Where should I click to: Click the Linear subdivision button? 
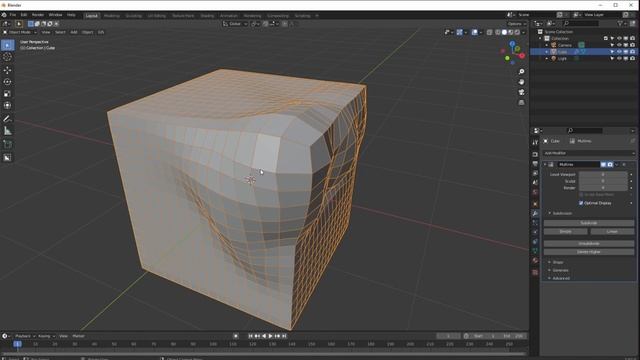pos(612,231)
